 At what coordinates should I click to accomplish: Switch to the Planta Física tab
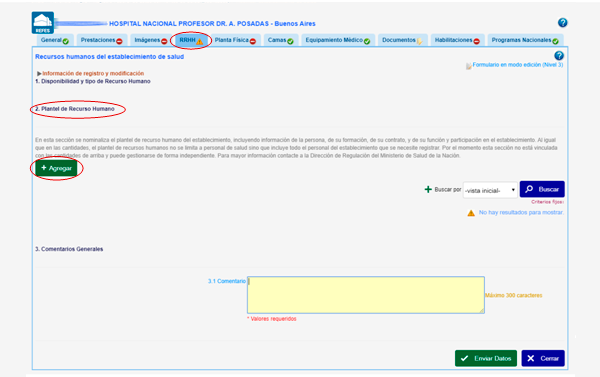click(x=235, y=40)
